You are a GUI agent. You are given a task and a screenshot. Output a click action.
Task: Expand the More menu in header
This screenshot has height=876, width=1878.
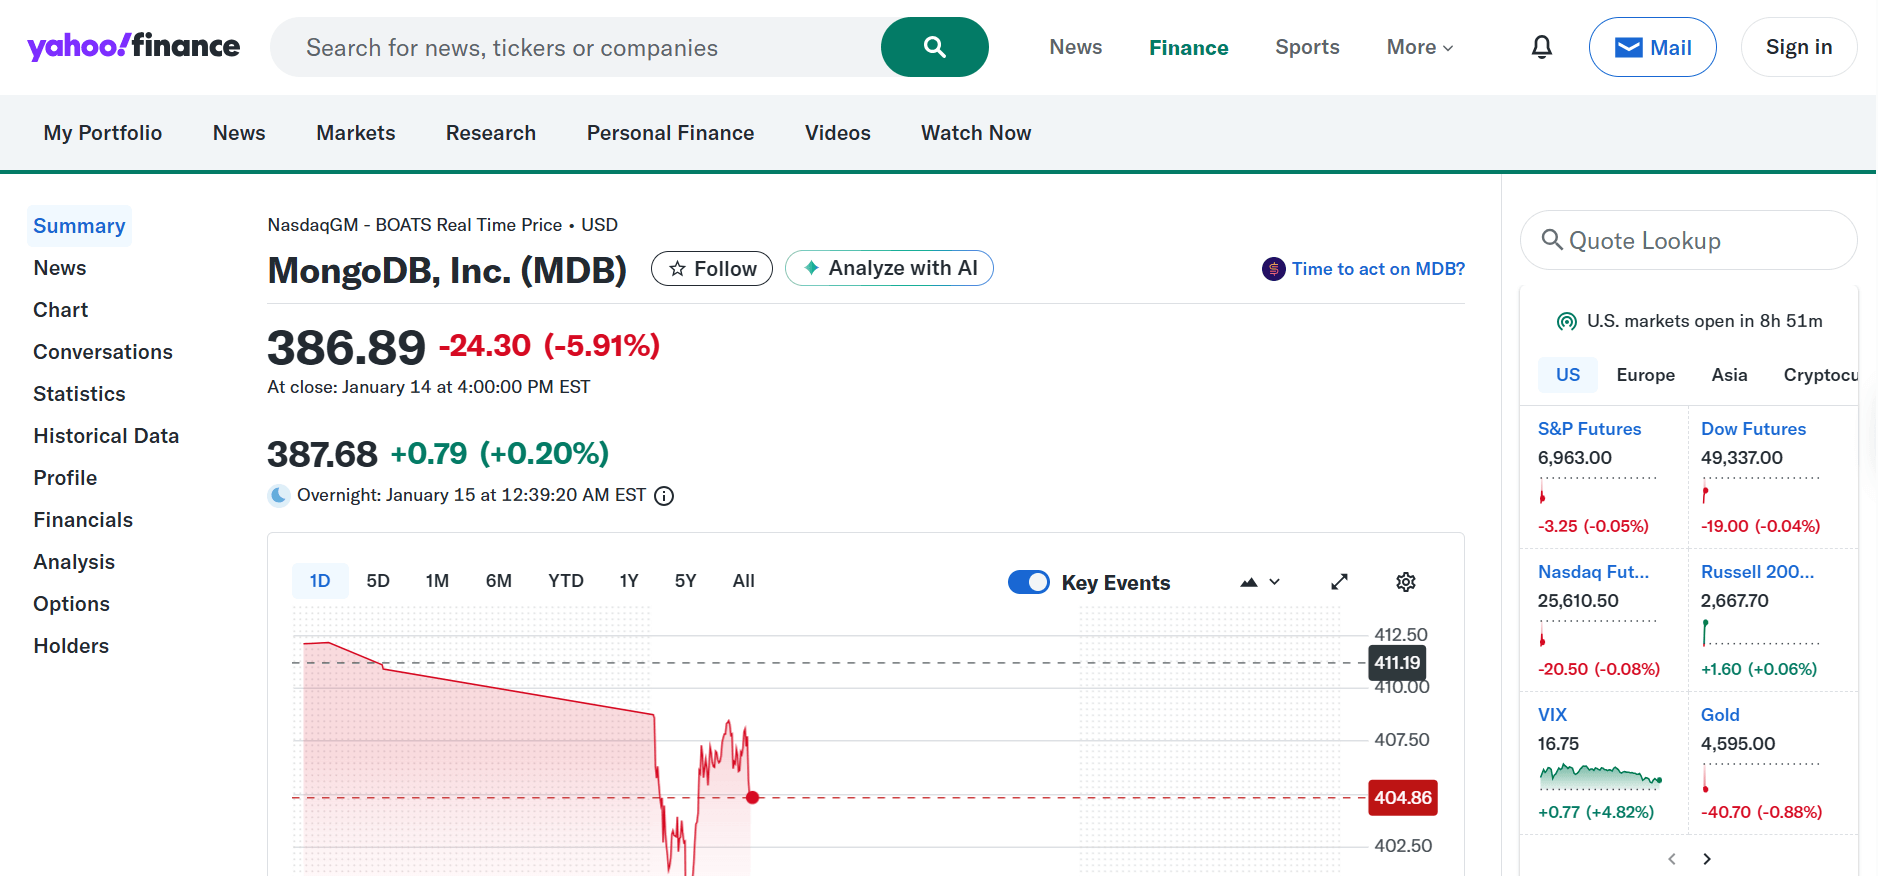click(x=1419, y=47)
